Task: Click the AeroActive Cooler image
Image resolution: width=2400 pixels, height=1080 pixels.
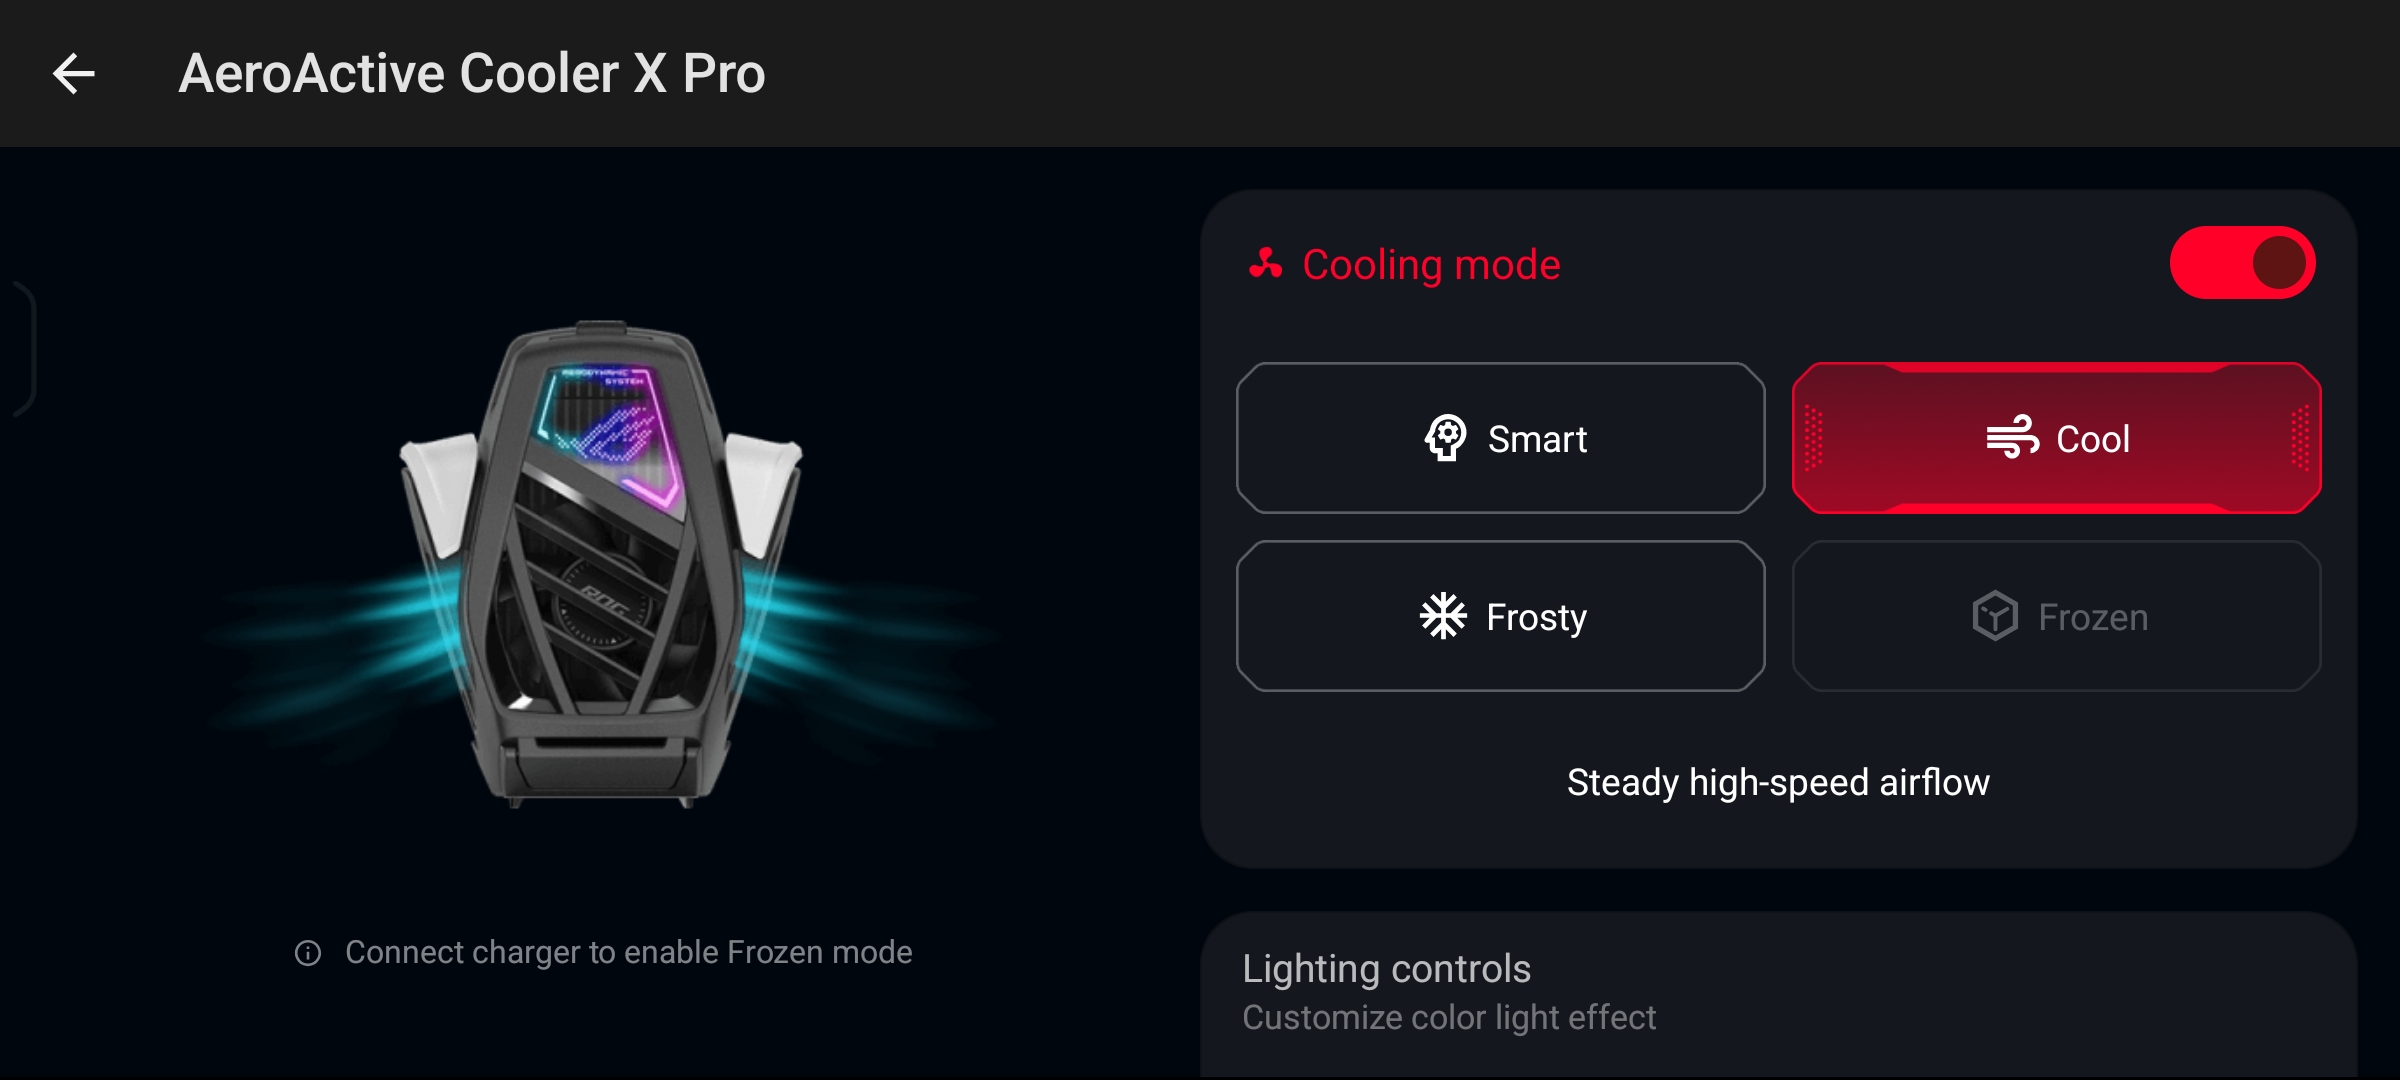Action: coord(600,565)
